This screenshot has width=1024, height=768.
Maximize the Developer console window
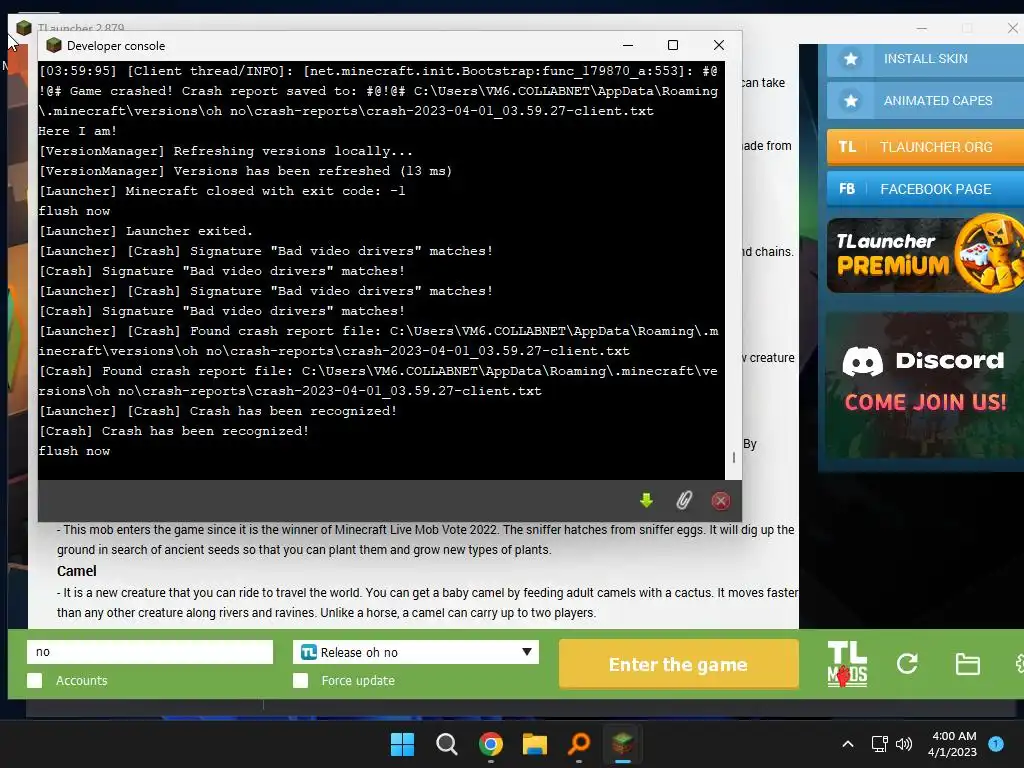[673, 45]
